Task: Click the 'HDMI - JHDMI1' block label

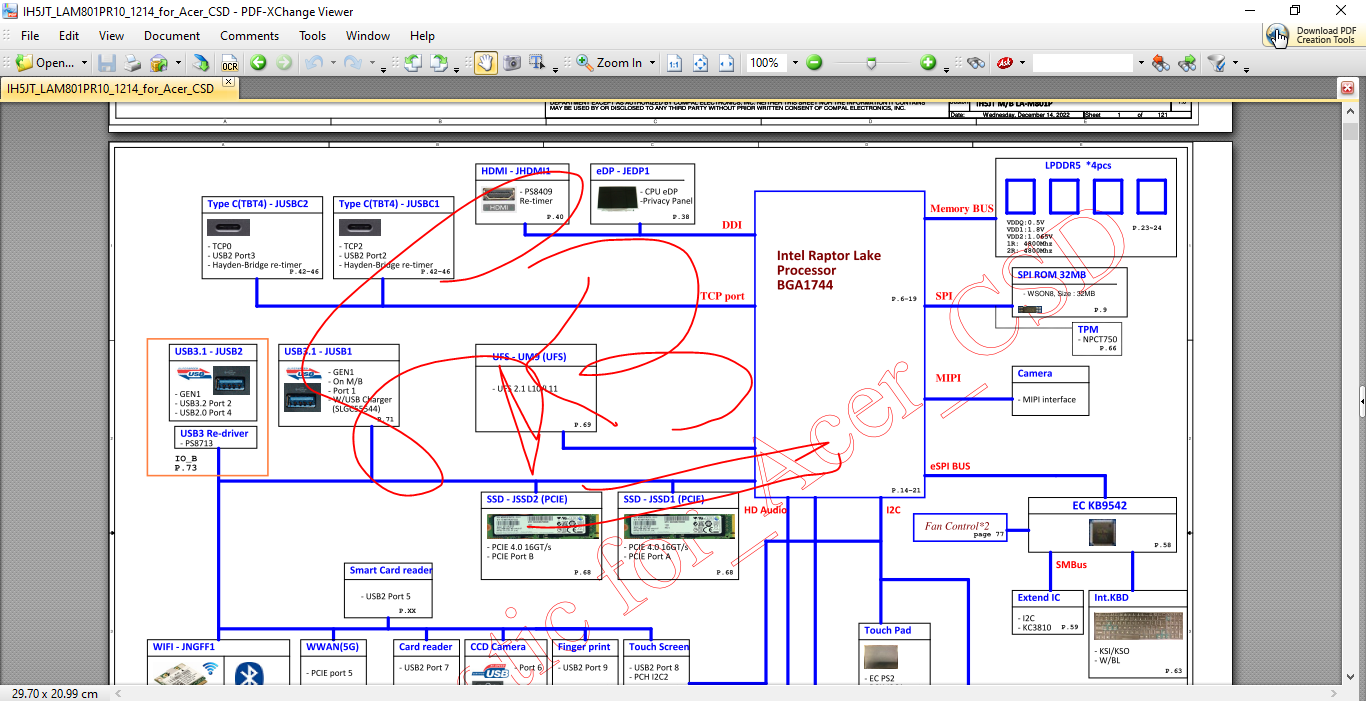Action: [516, 171]
